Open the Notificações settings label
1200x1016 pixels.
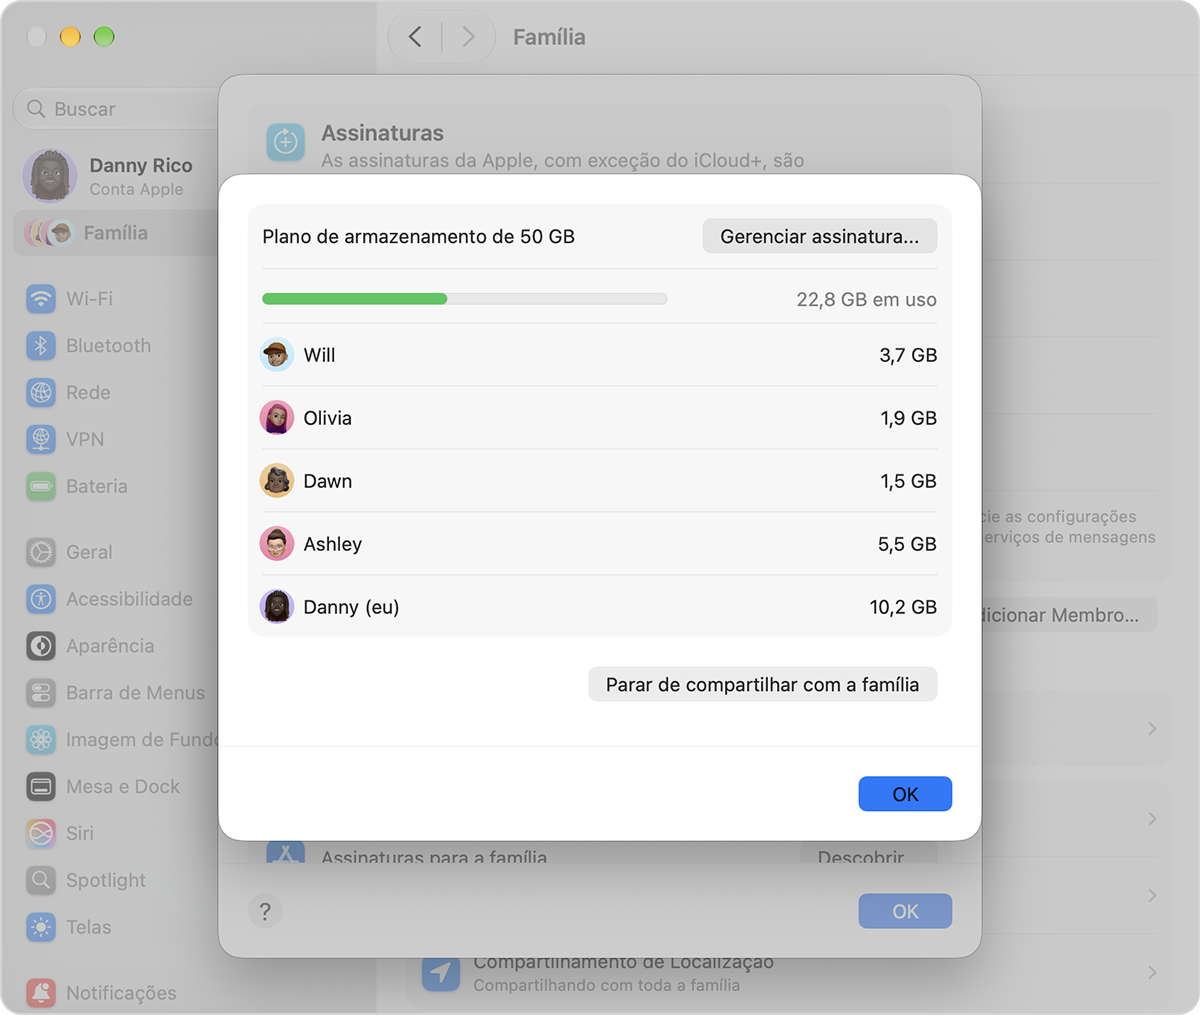point(121,992)
